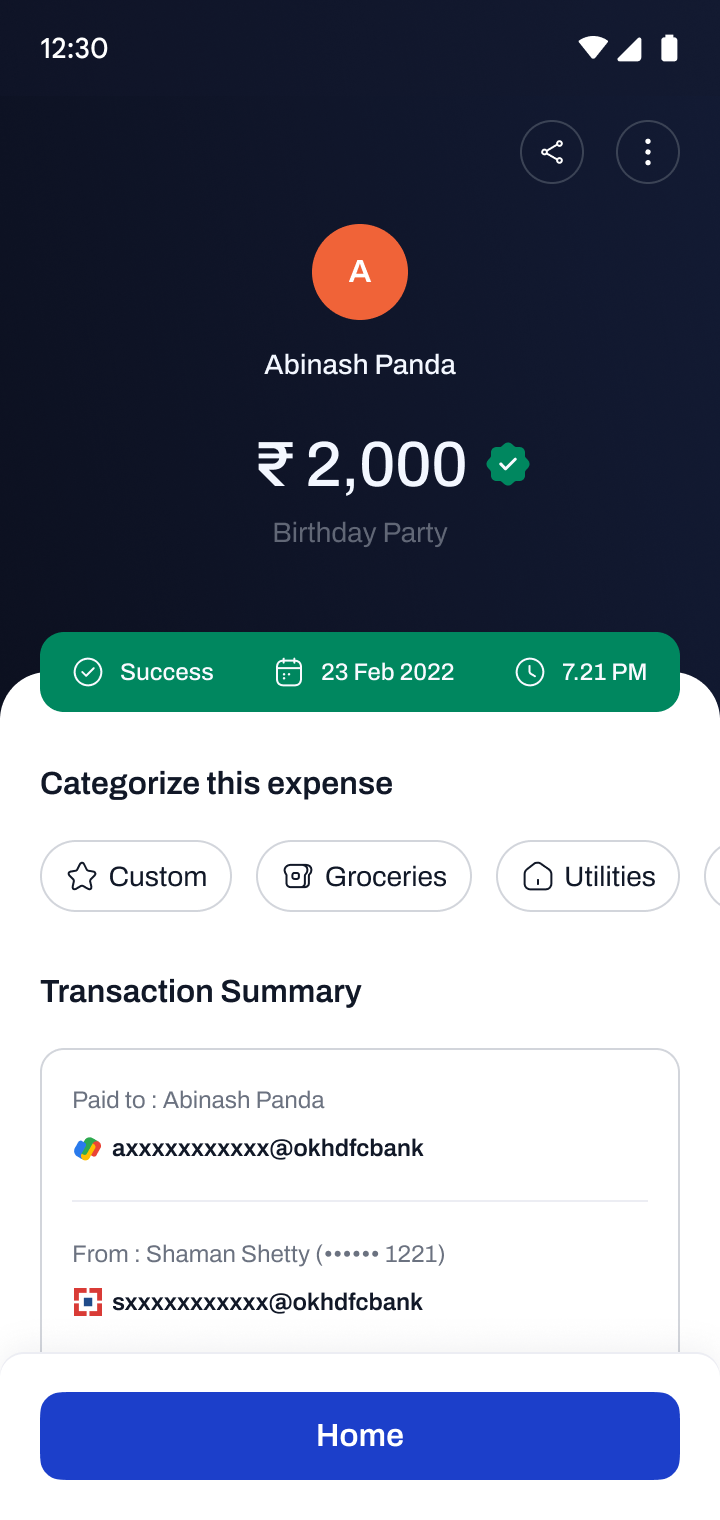Viewport: 720px width, 1520px height.
Task: Tap the axxxxxxxxxxxx@okhdfcbank UPI ID
Action: (x=268, y=1148)
